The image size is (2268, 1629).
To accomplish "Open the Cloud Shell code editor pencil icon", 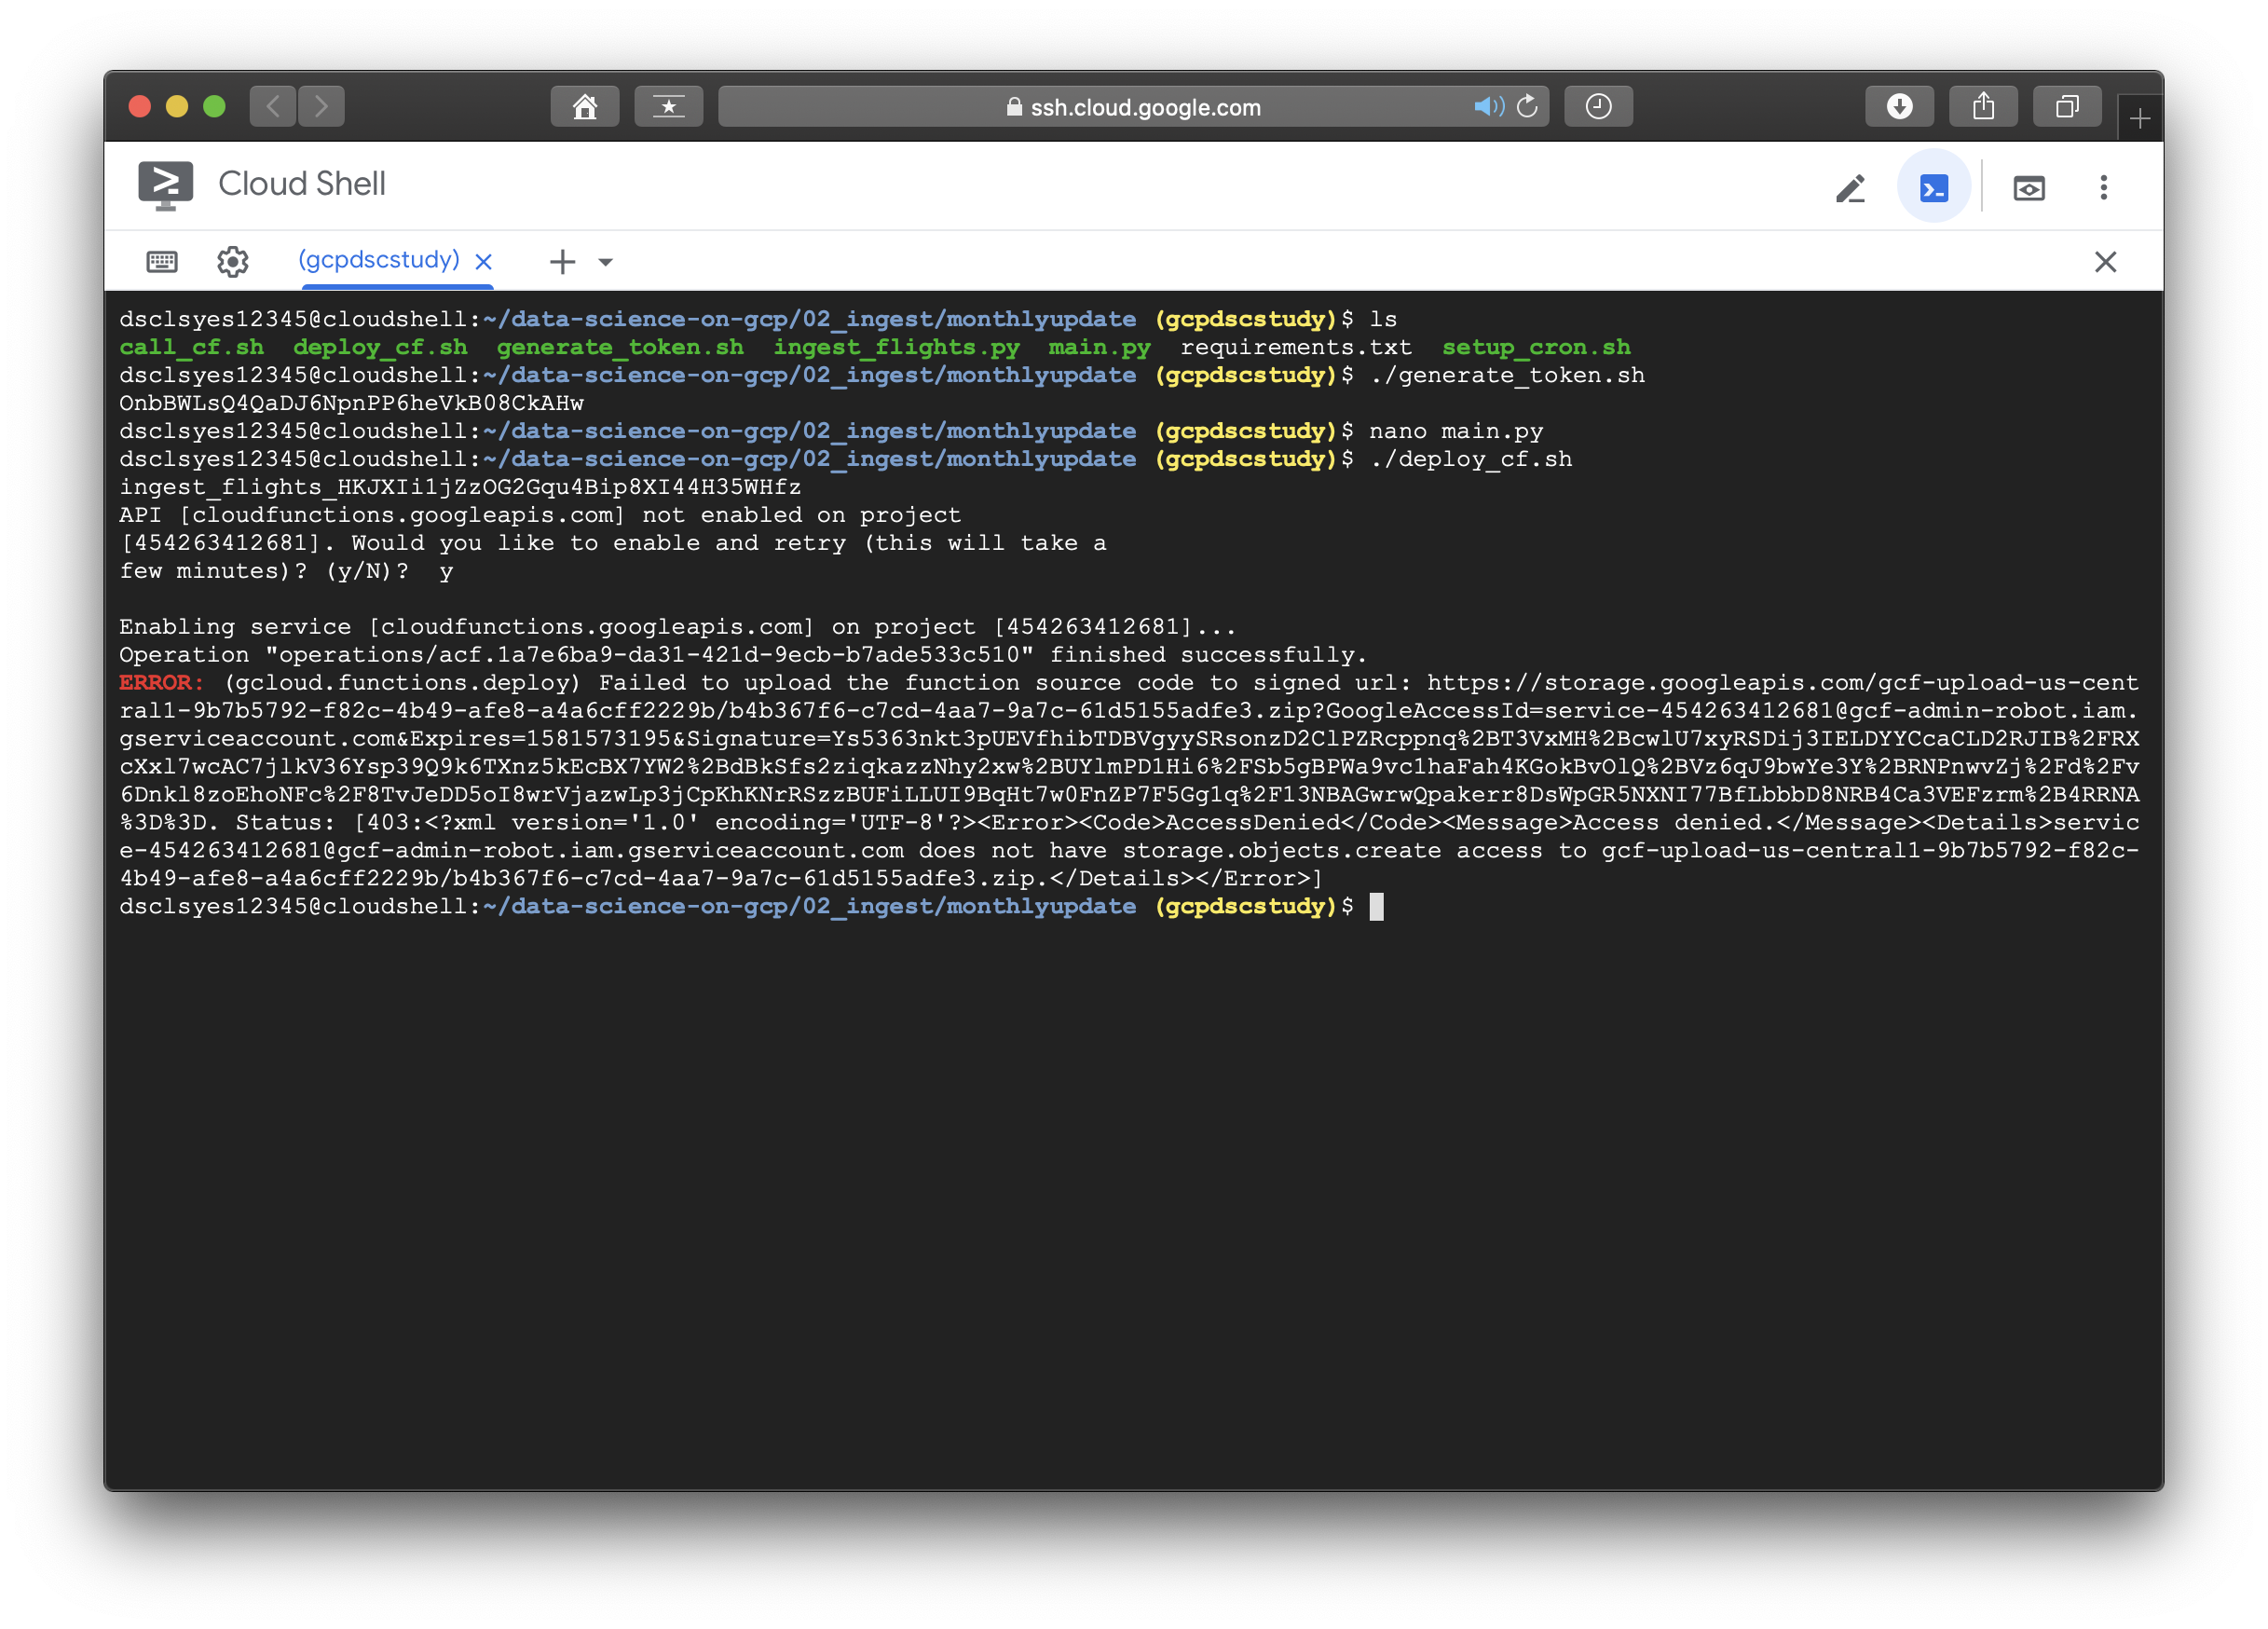I will coord(1850,188).
